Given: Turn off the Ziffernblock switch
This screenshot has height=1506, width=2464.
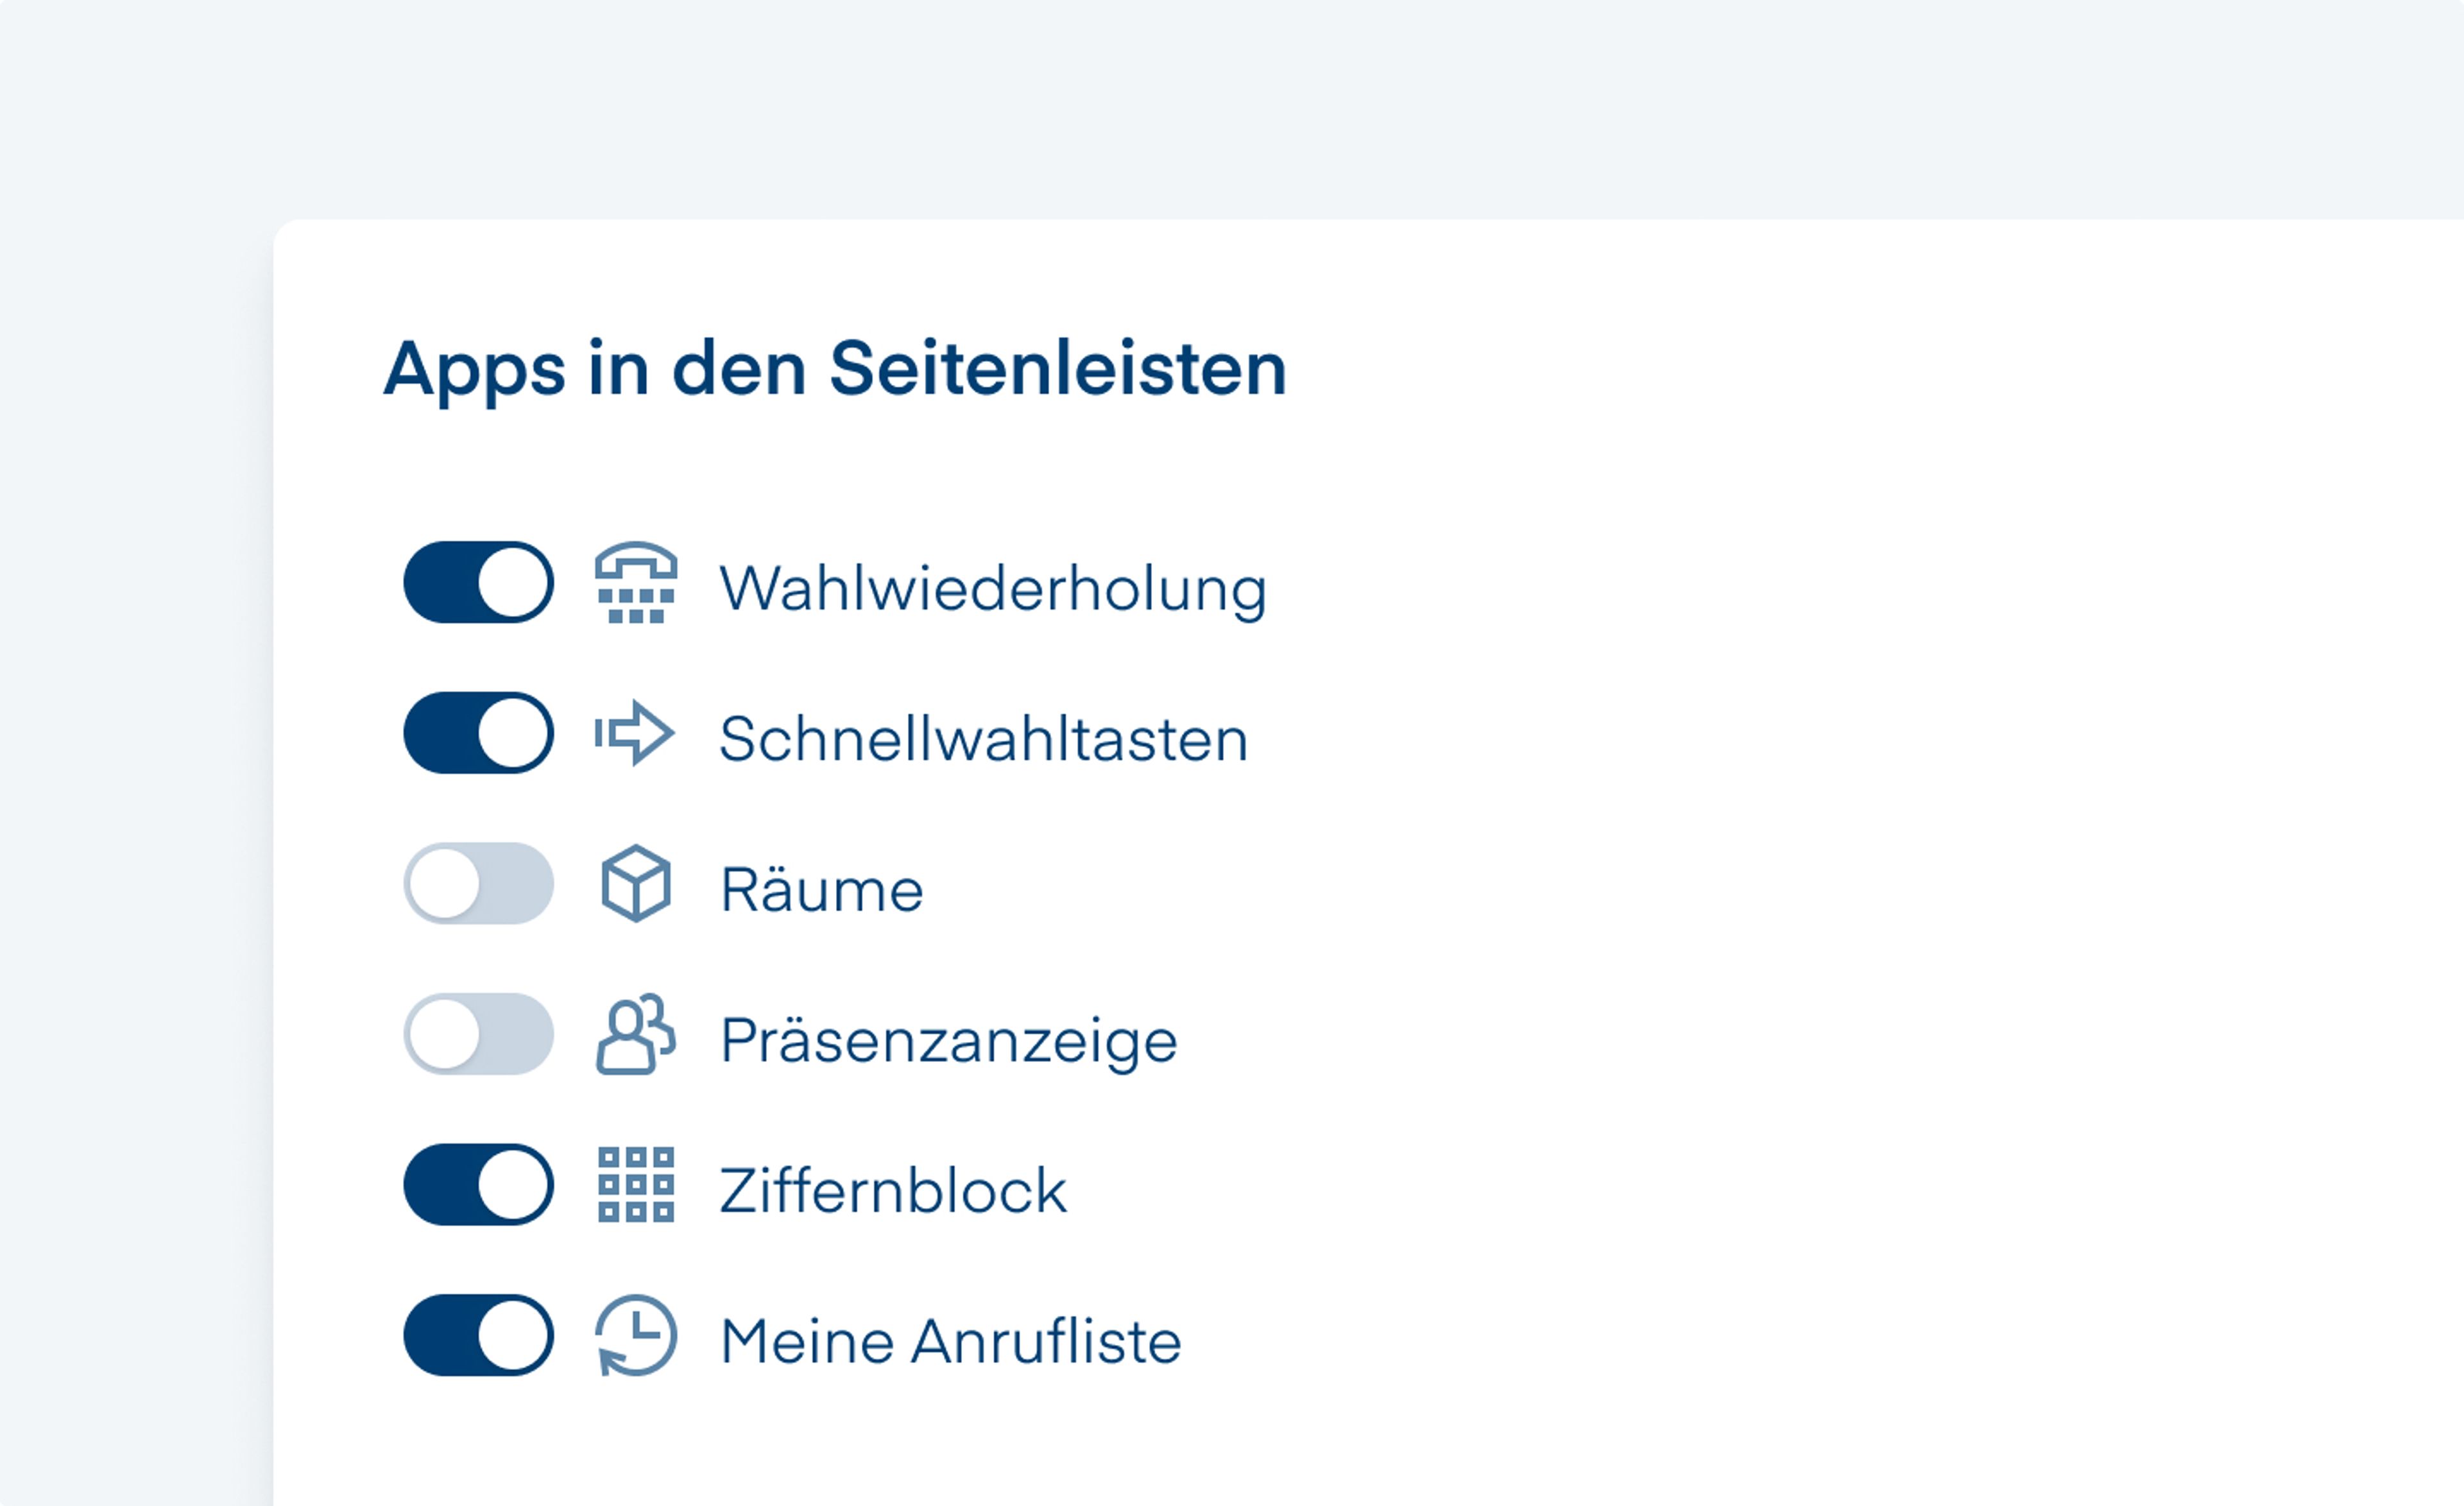Looking at the screenshot, I should [478, 1185].
